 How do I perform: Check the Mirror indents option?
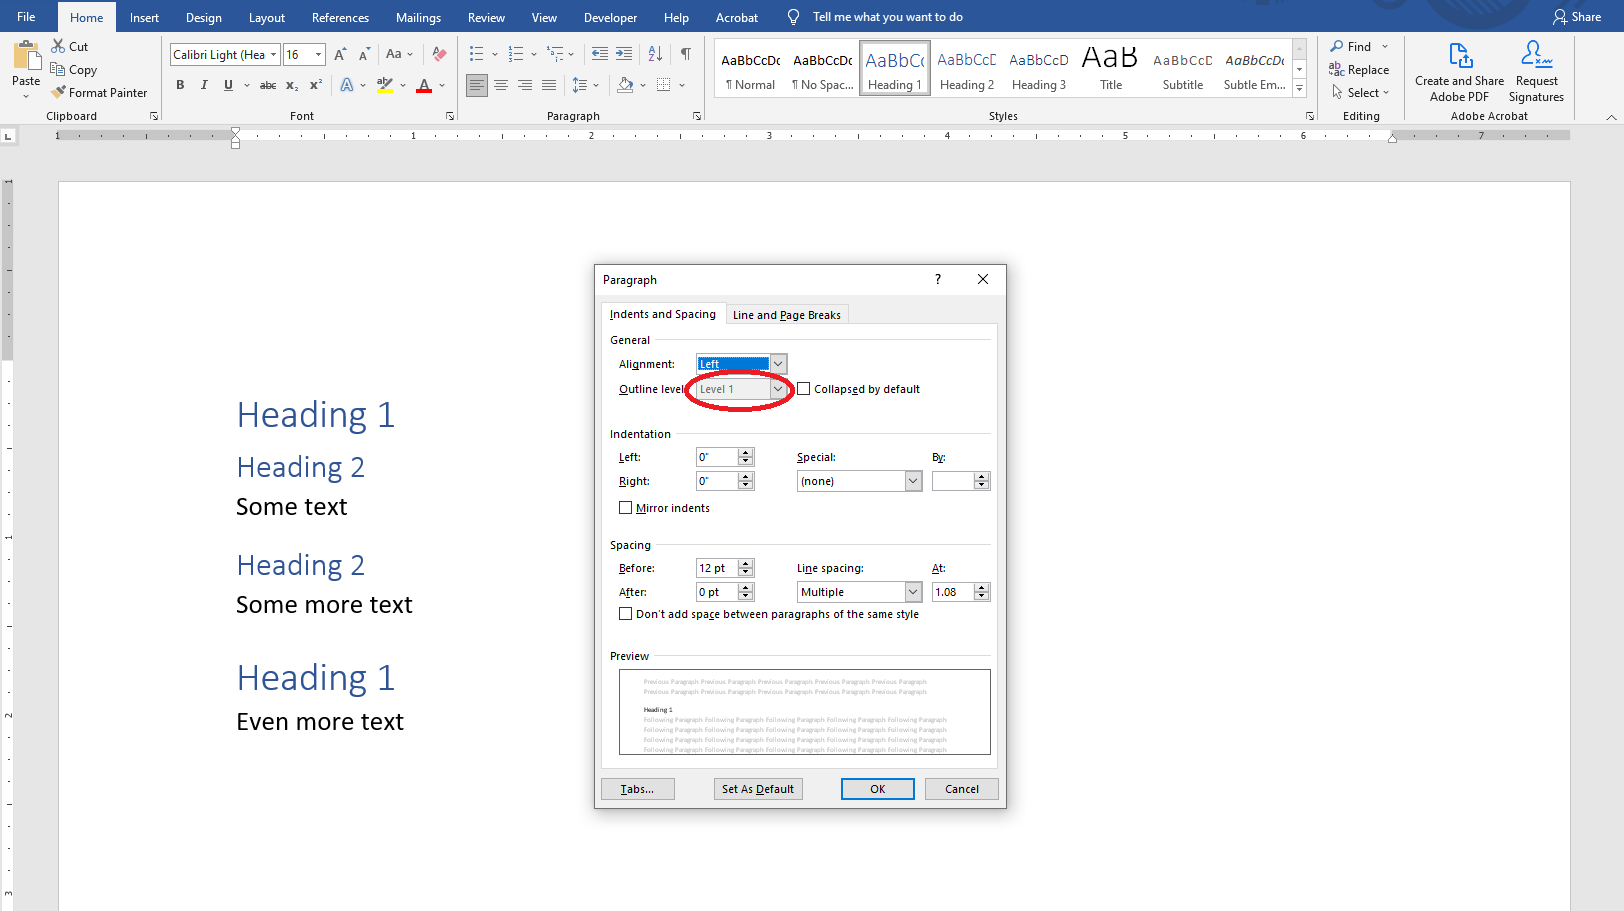[x=626, y=508]
